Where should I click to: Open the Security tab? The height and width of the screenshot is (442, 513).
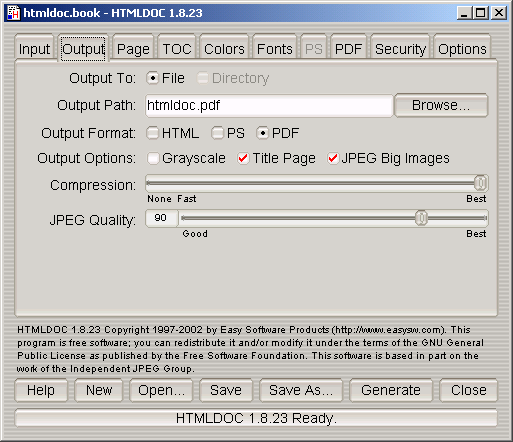click(x=400, y=49)
